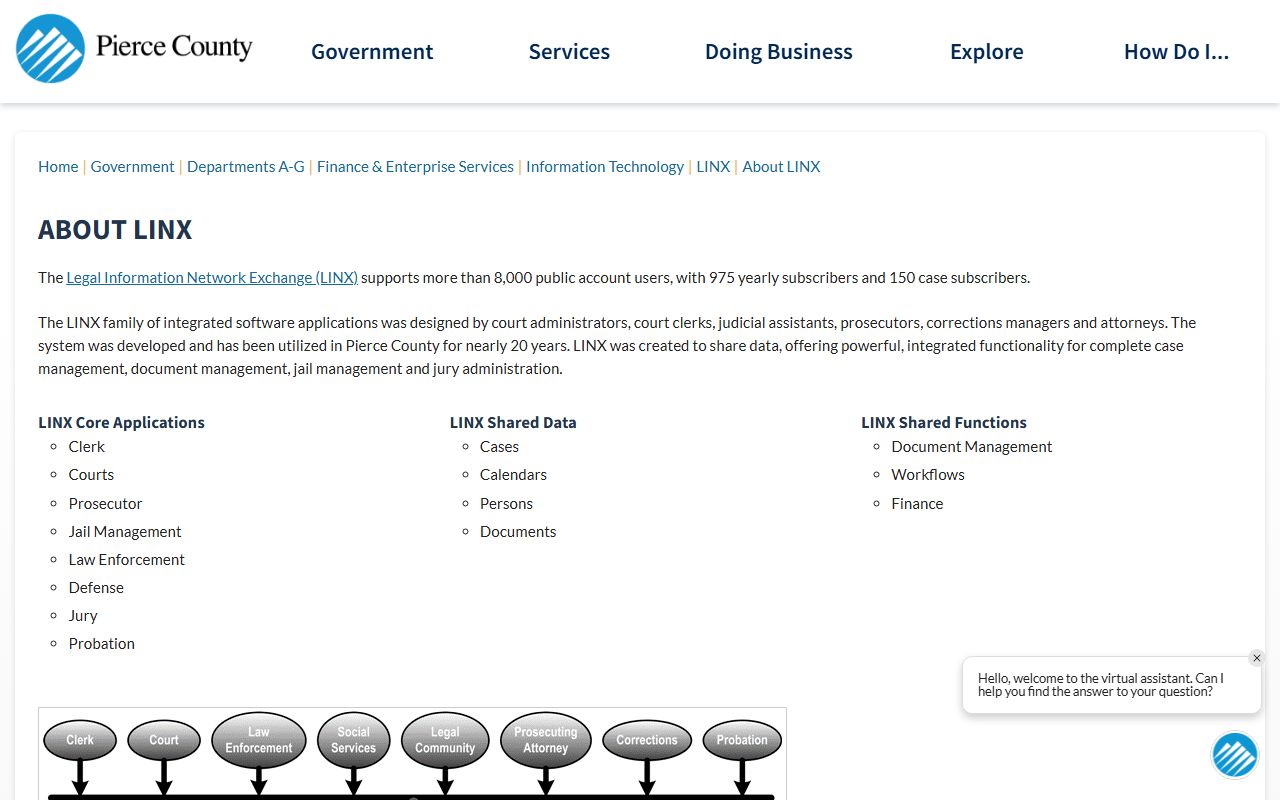Click the LINX Shared Data heading
Viewport: 1280px width, 800px height.
[x=513, y=423]
